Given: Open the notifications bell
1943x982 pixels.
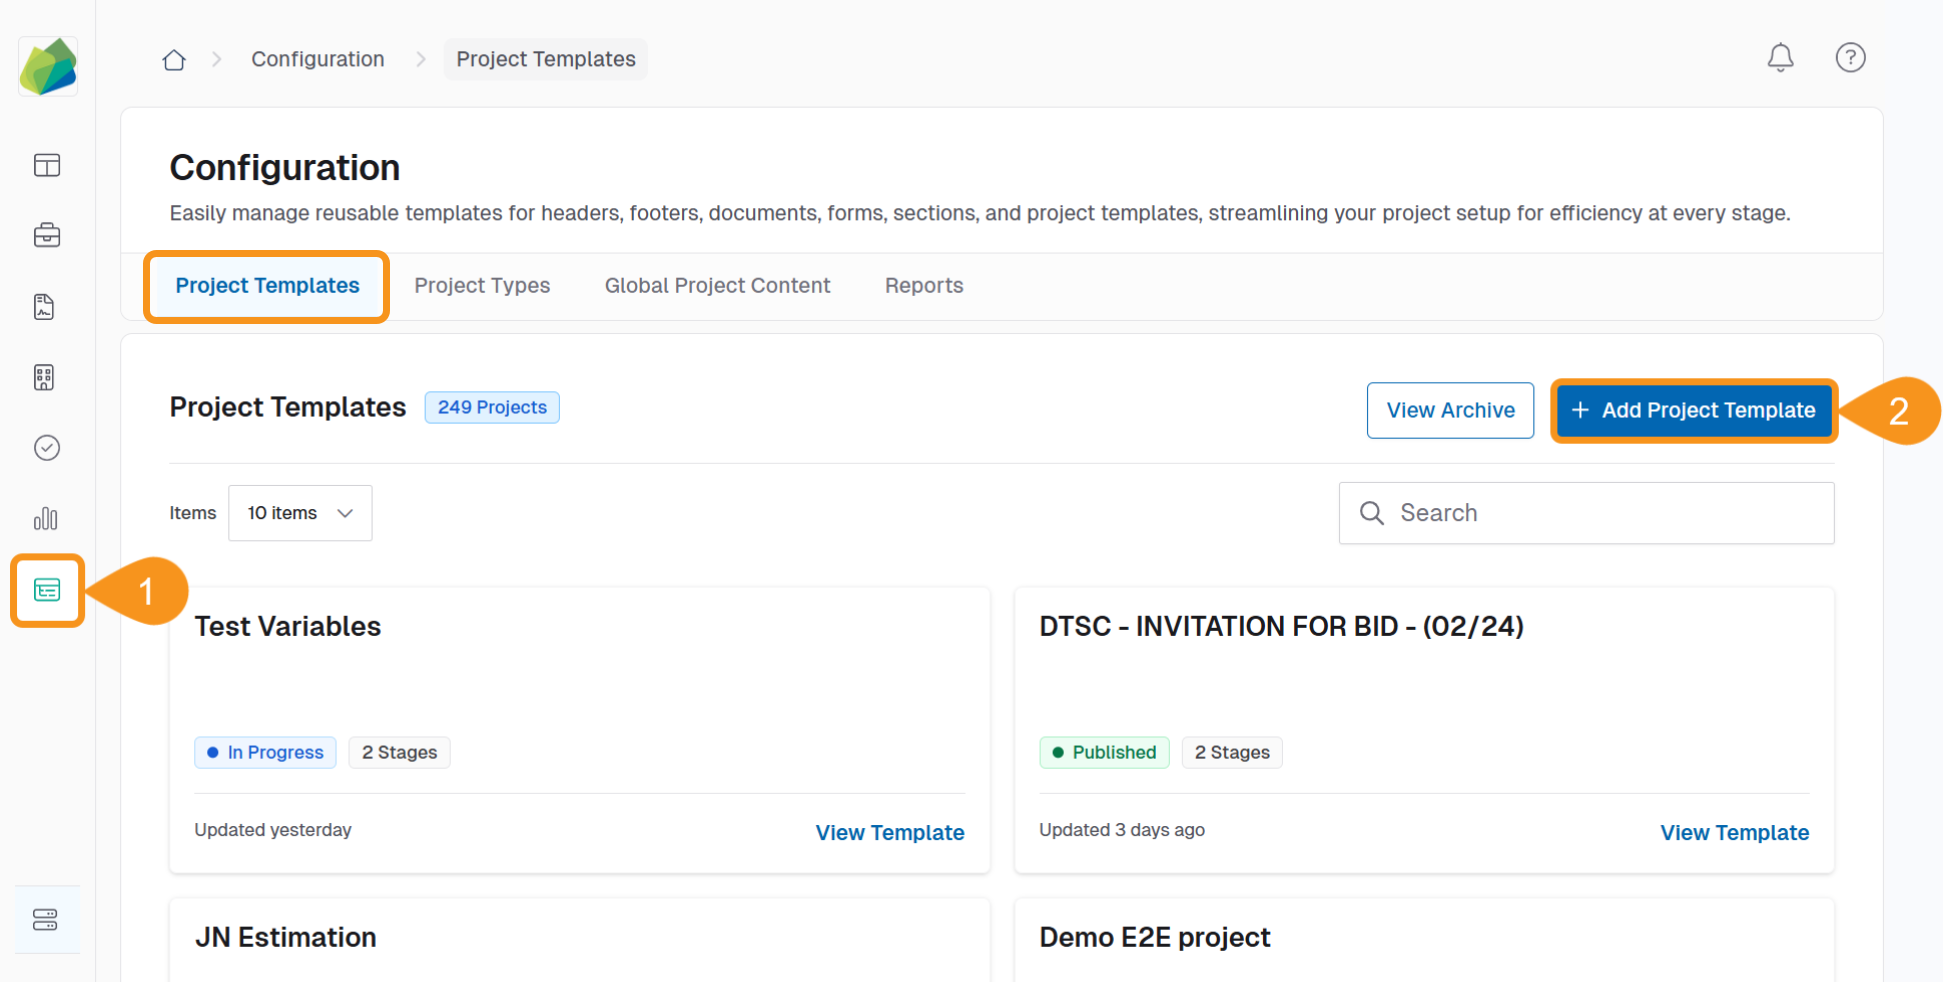Looking at the screenshot, I should [1781, 58].
